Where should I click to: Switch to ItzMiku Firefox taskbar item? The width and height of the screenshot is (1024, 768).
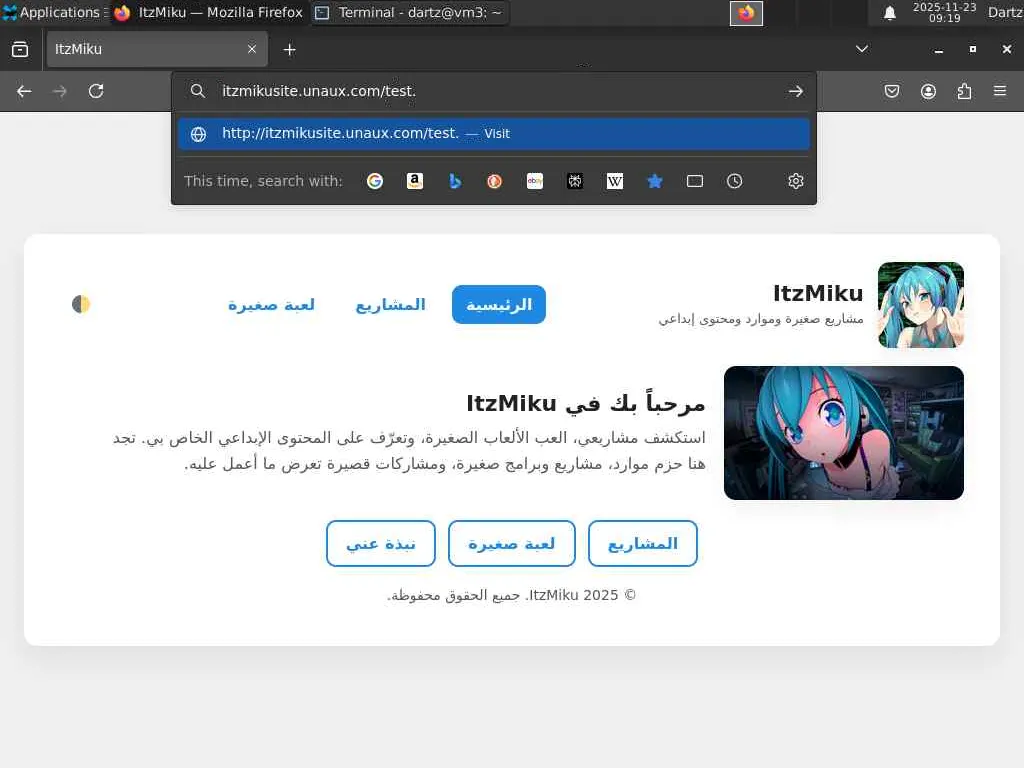tap(209, 12)
